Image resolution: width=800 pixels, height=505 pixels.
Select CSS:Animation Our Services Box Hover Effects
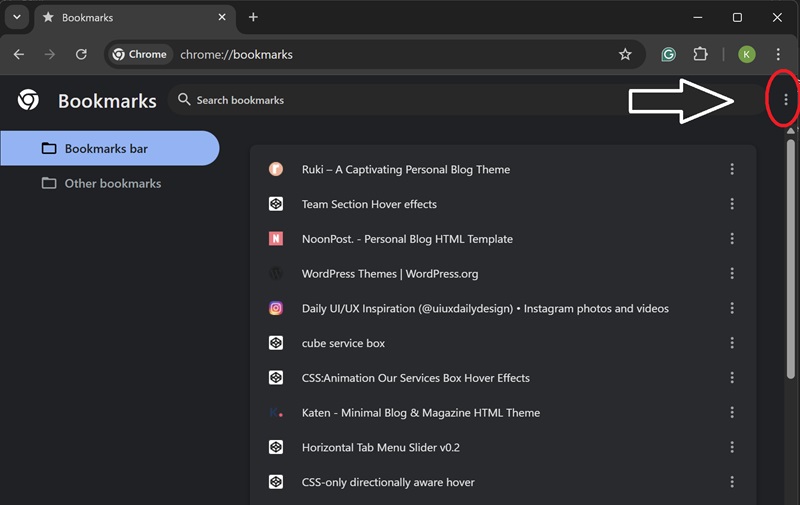(503, 377)
